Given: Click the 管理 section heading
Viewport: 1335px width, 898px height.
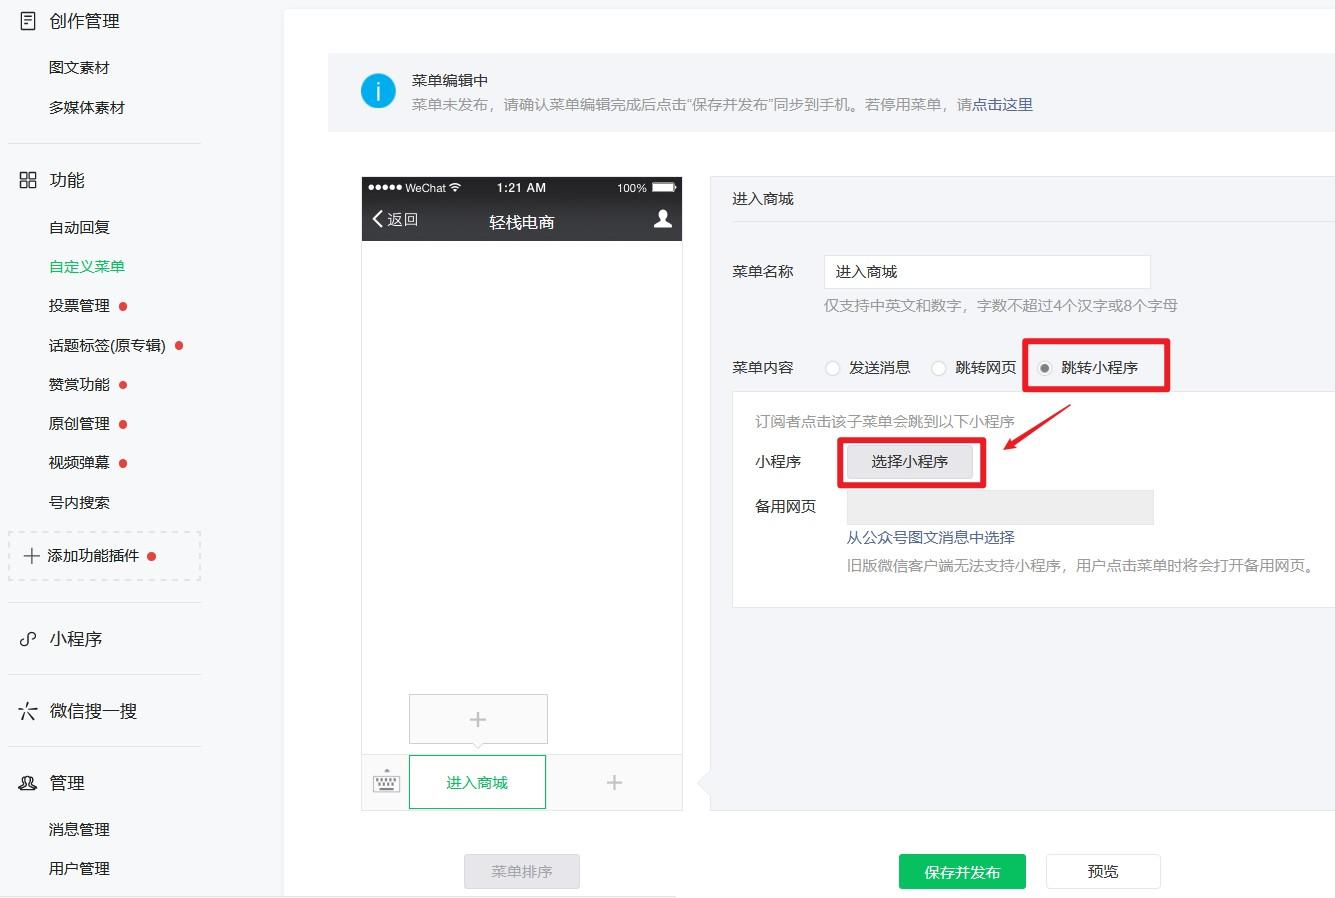Looking at the screenshot, I should pos(67,783).
